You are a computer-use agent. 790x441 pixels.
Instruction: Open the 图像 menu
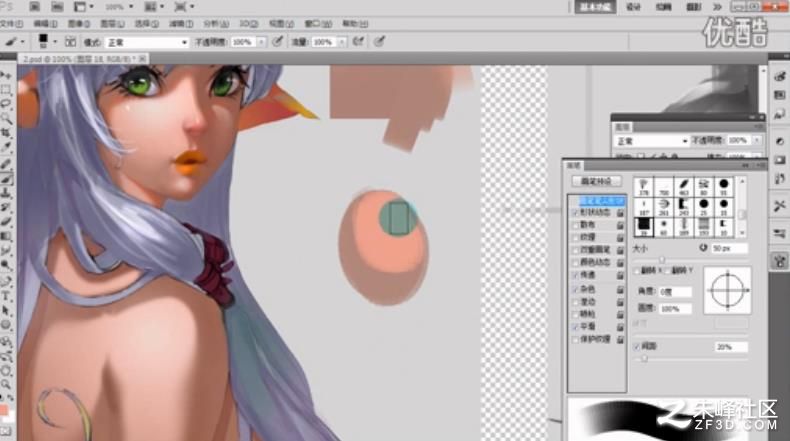pos(79,24)
